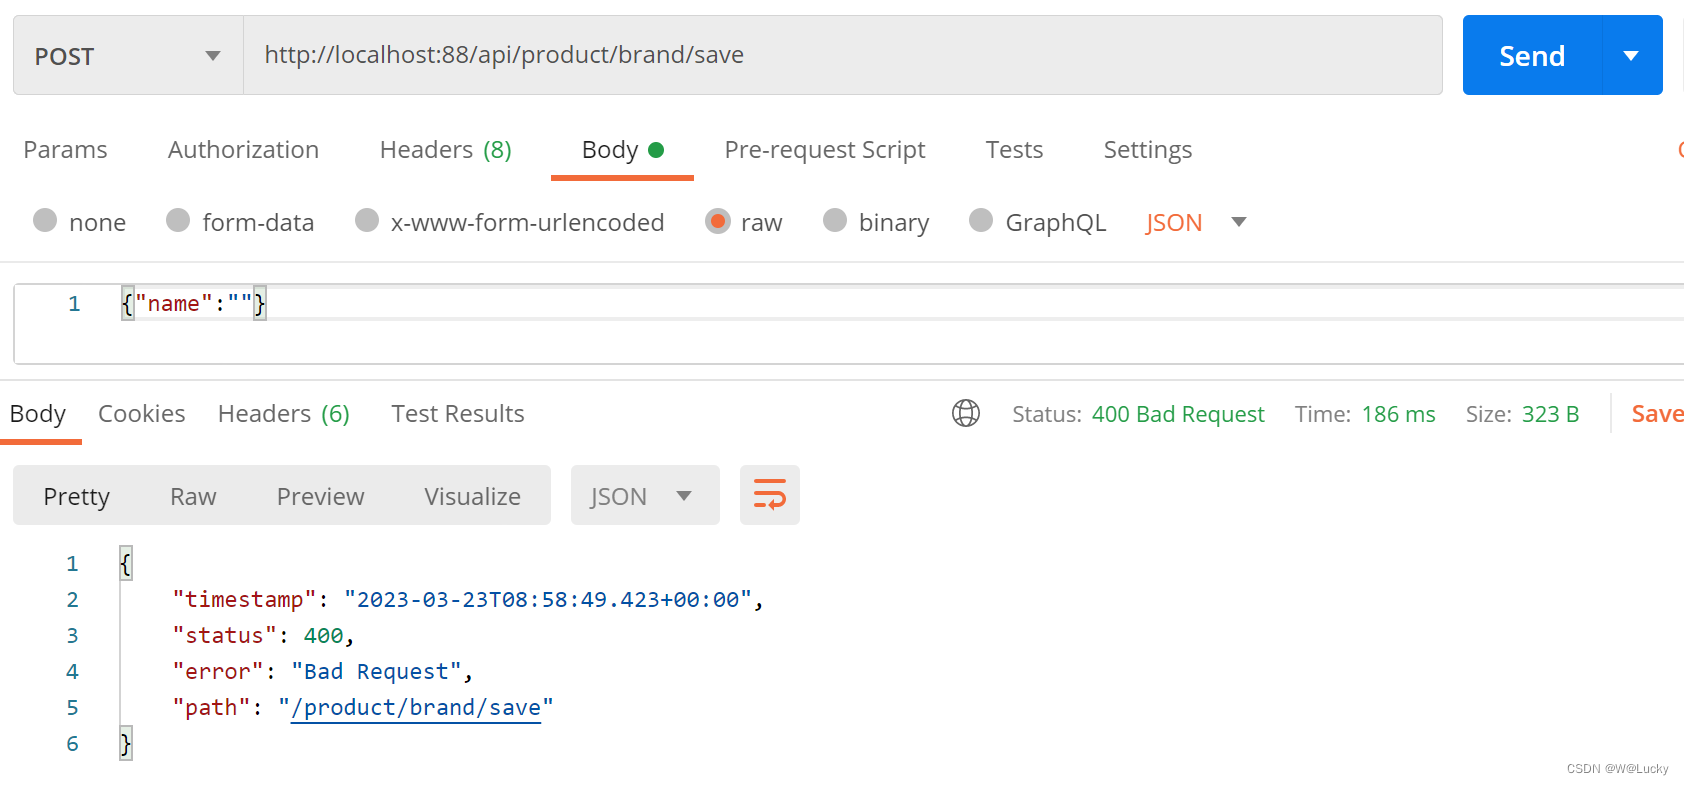Select the Preview response view
The height and width of the screenshot is (785, 1684).
(x=320, y=496)
